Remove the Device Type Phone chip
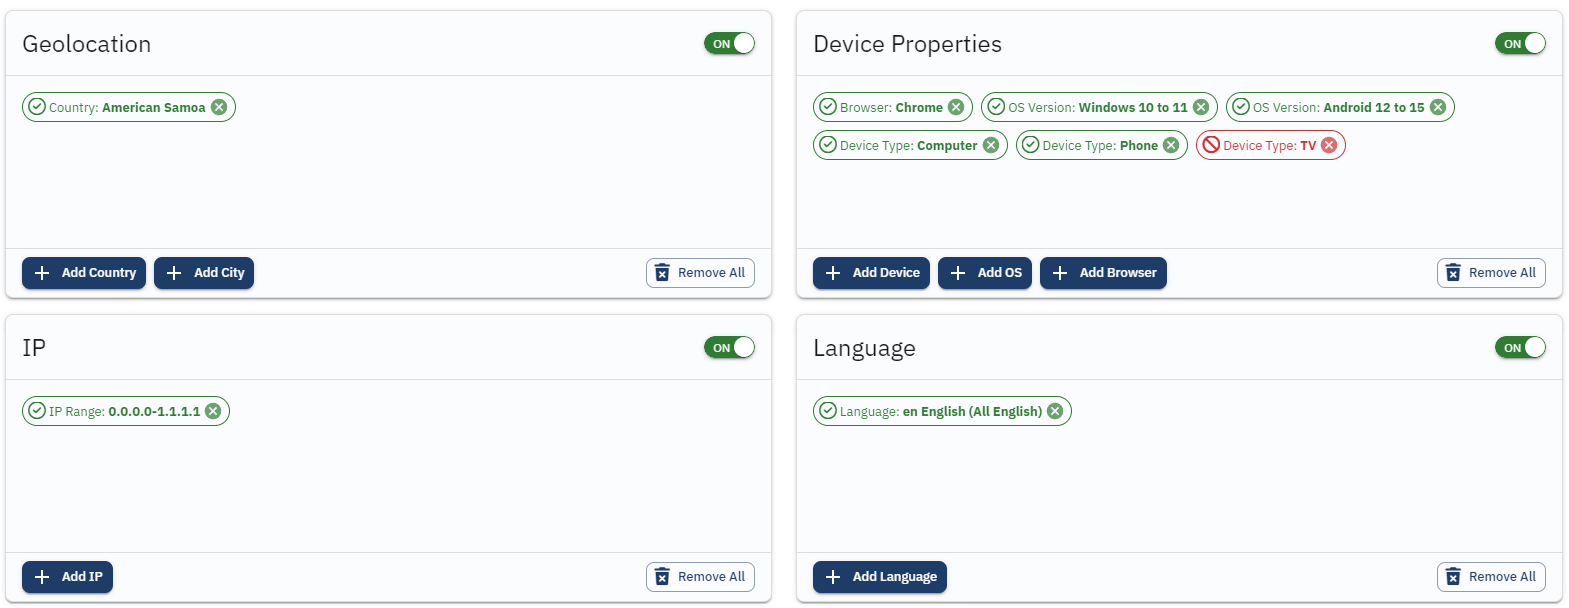Screen dimensions: 1569x608 [x=1171, y=145]
